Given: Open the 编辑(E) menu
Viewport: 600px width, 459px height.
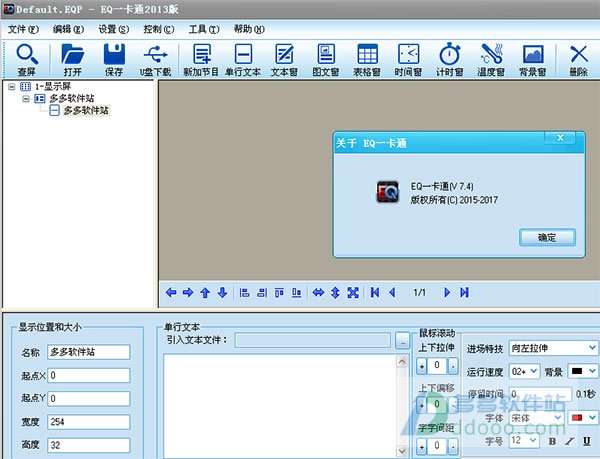Looking at the screenshot, I should tap(68, 29).
